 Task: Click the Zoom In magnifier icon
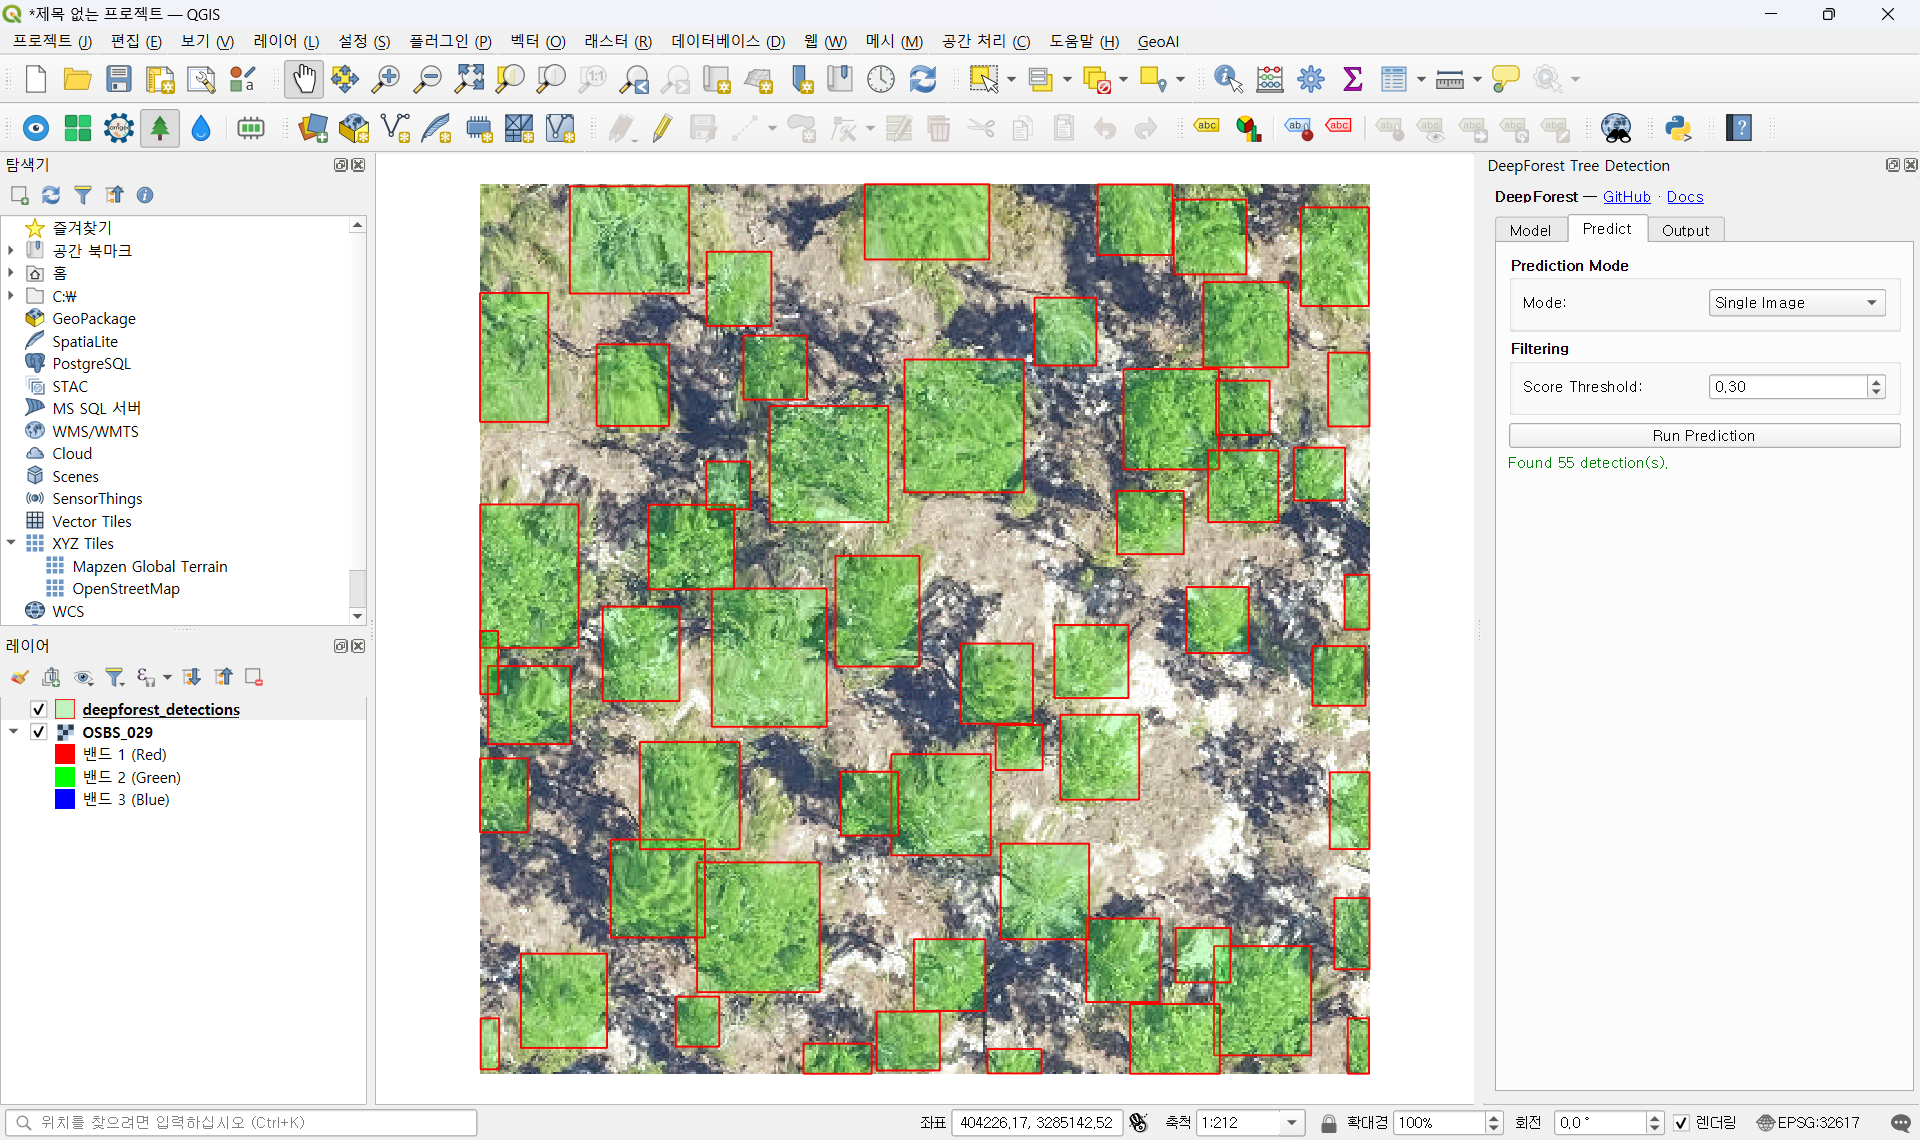[x=386, y=79]
